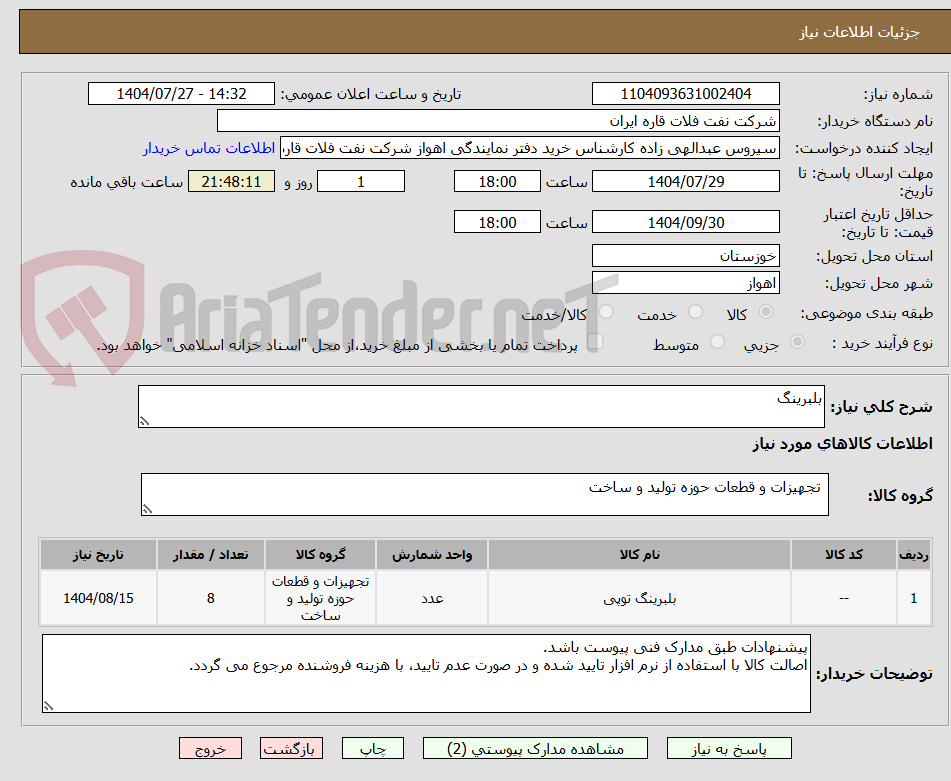Click the کد کالا column header
951x781 pixels.
click(x=844, y=555)
